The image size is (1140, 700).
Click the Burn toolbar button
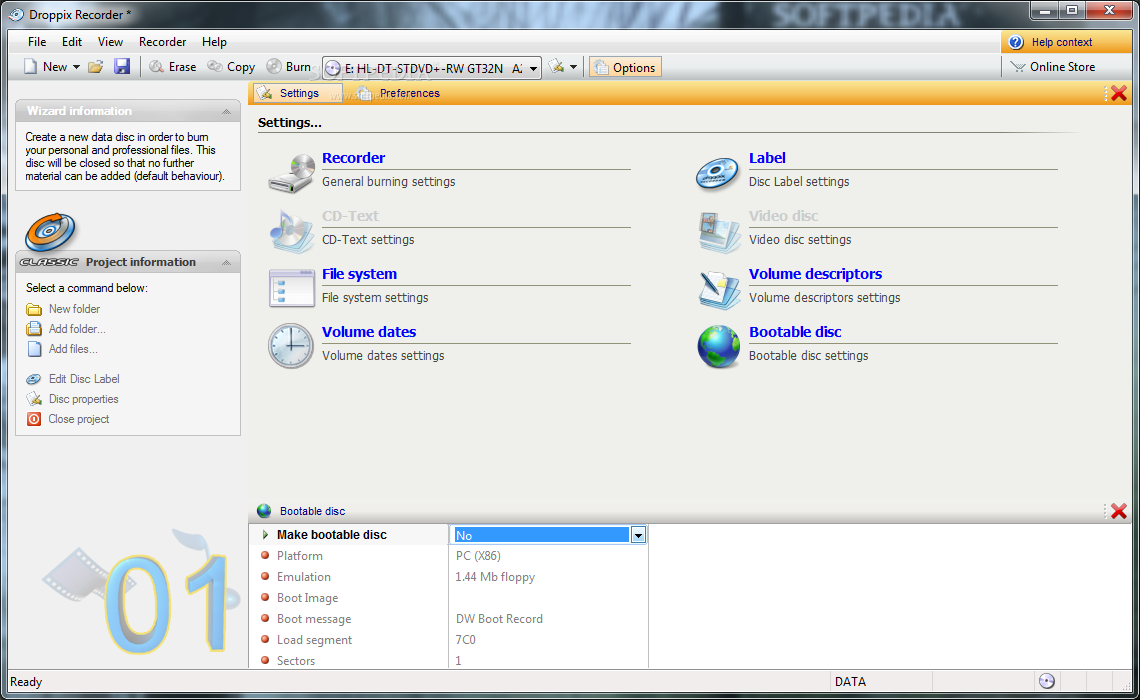click(x=289, y=67)
